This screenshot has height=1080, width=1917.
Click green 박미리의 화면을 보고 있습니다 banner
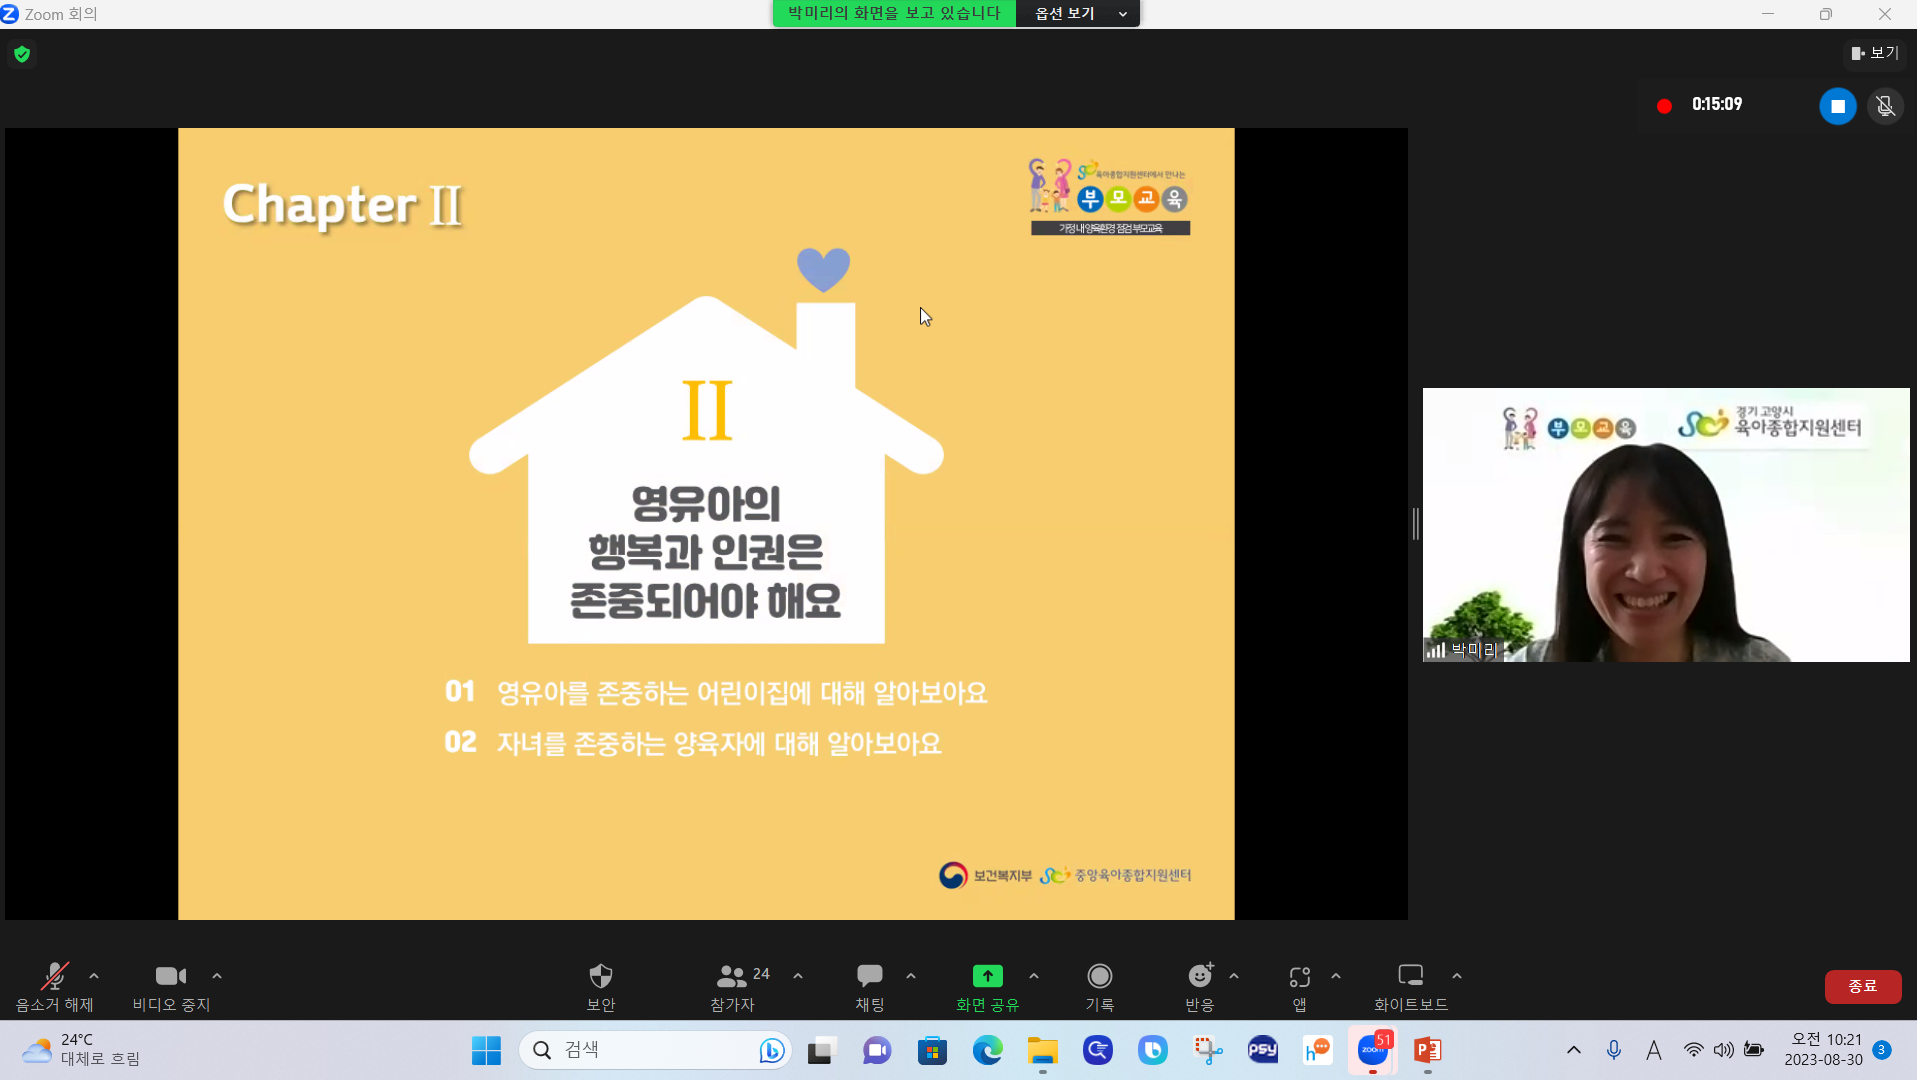(894, 13)
